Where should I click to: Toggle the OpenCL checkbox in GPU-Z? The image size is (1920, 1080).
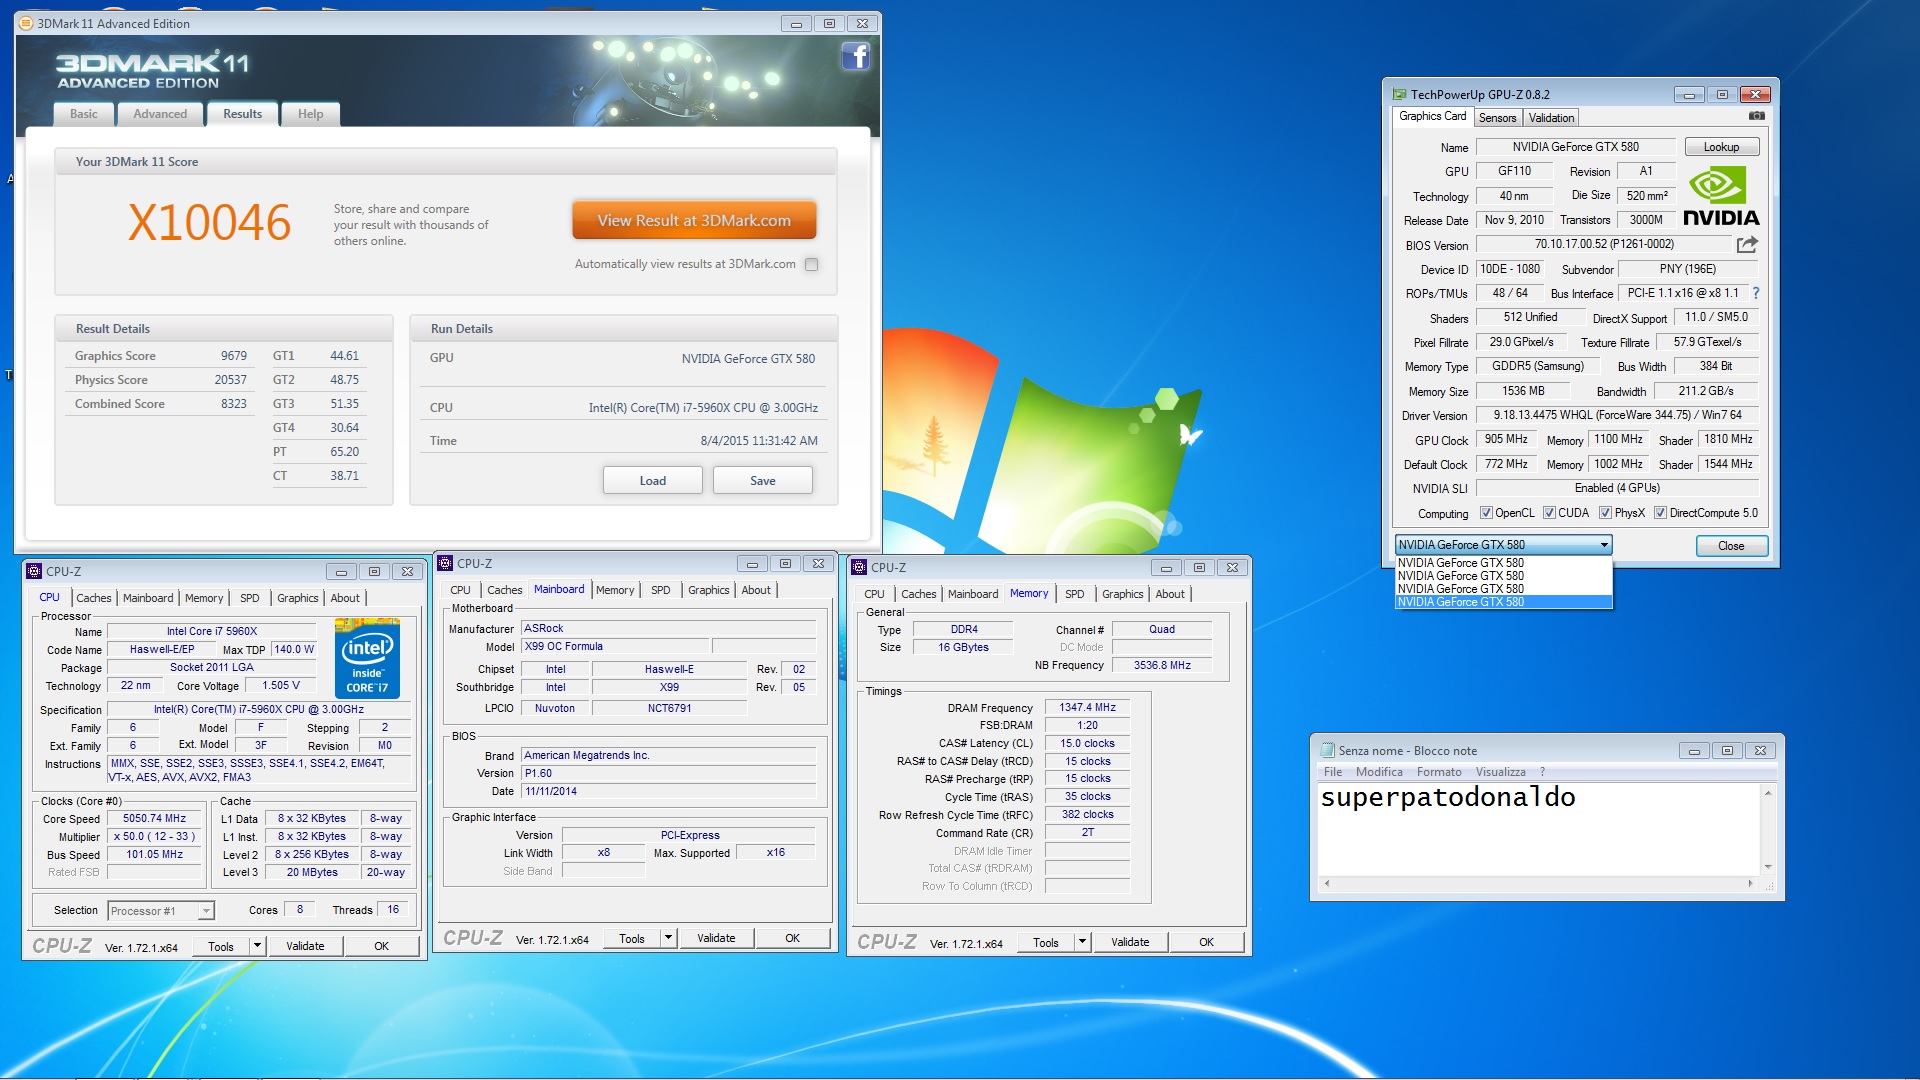1486,513
